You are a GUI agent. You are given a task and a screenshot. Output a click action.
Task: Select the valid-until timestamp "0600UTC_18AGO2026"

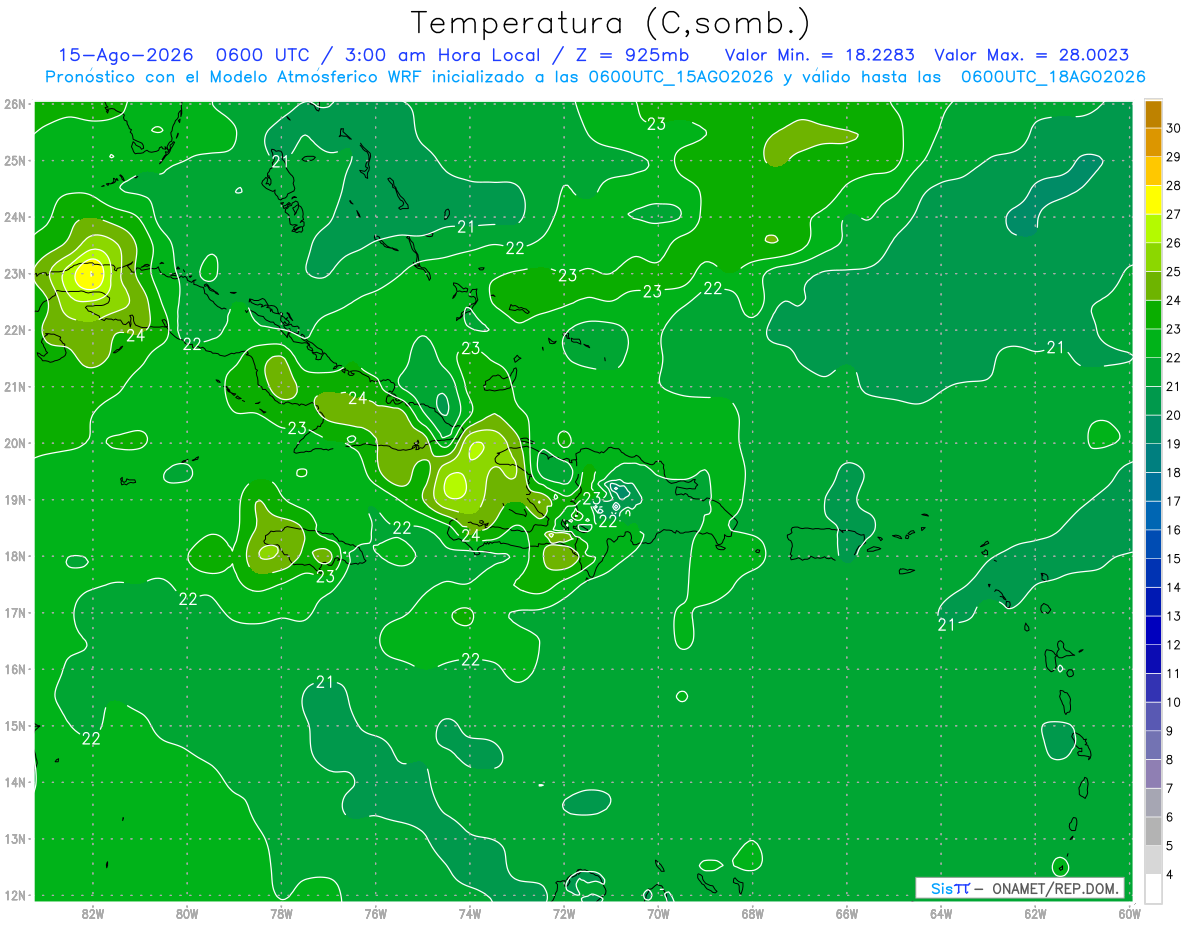click(1053, 77)
